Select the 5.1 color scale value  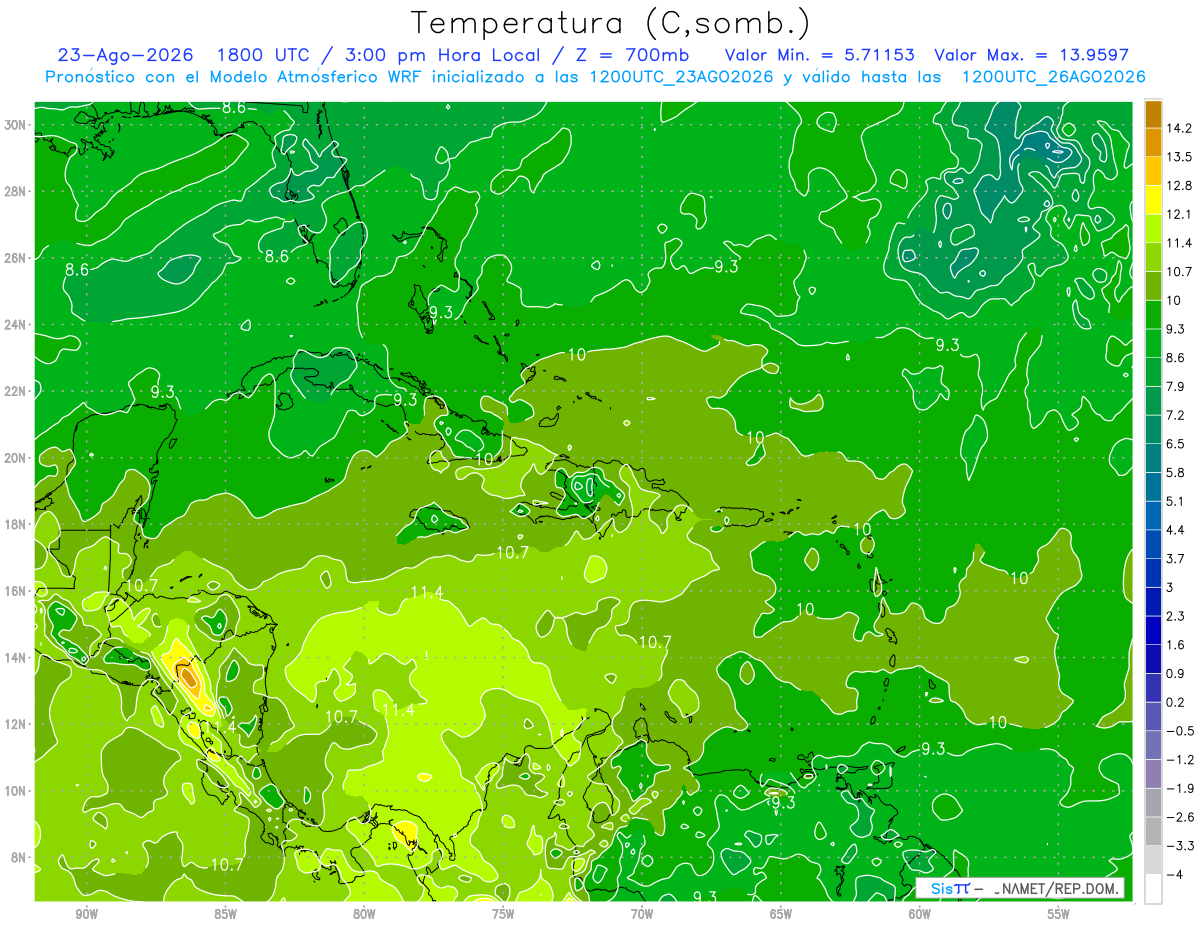1176,501
